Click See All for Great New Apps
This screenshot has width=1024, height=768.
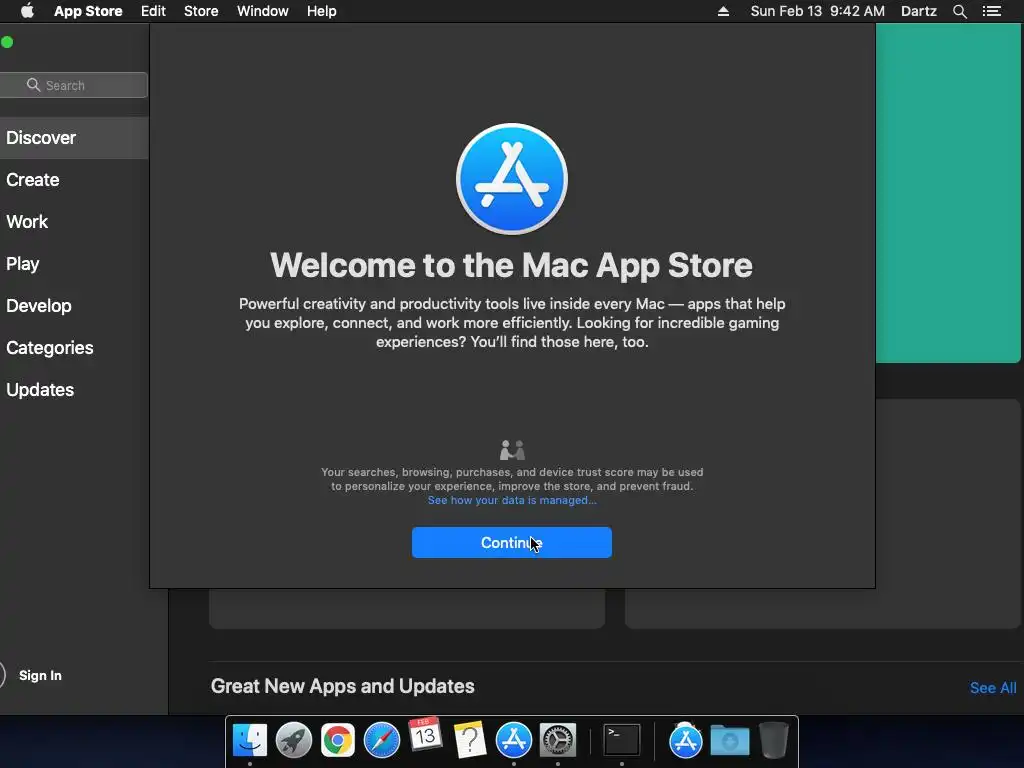[x=993, y=688]
